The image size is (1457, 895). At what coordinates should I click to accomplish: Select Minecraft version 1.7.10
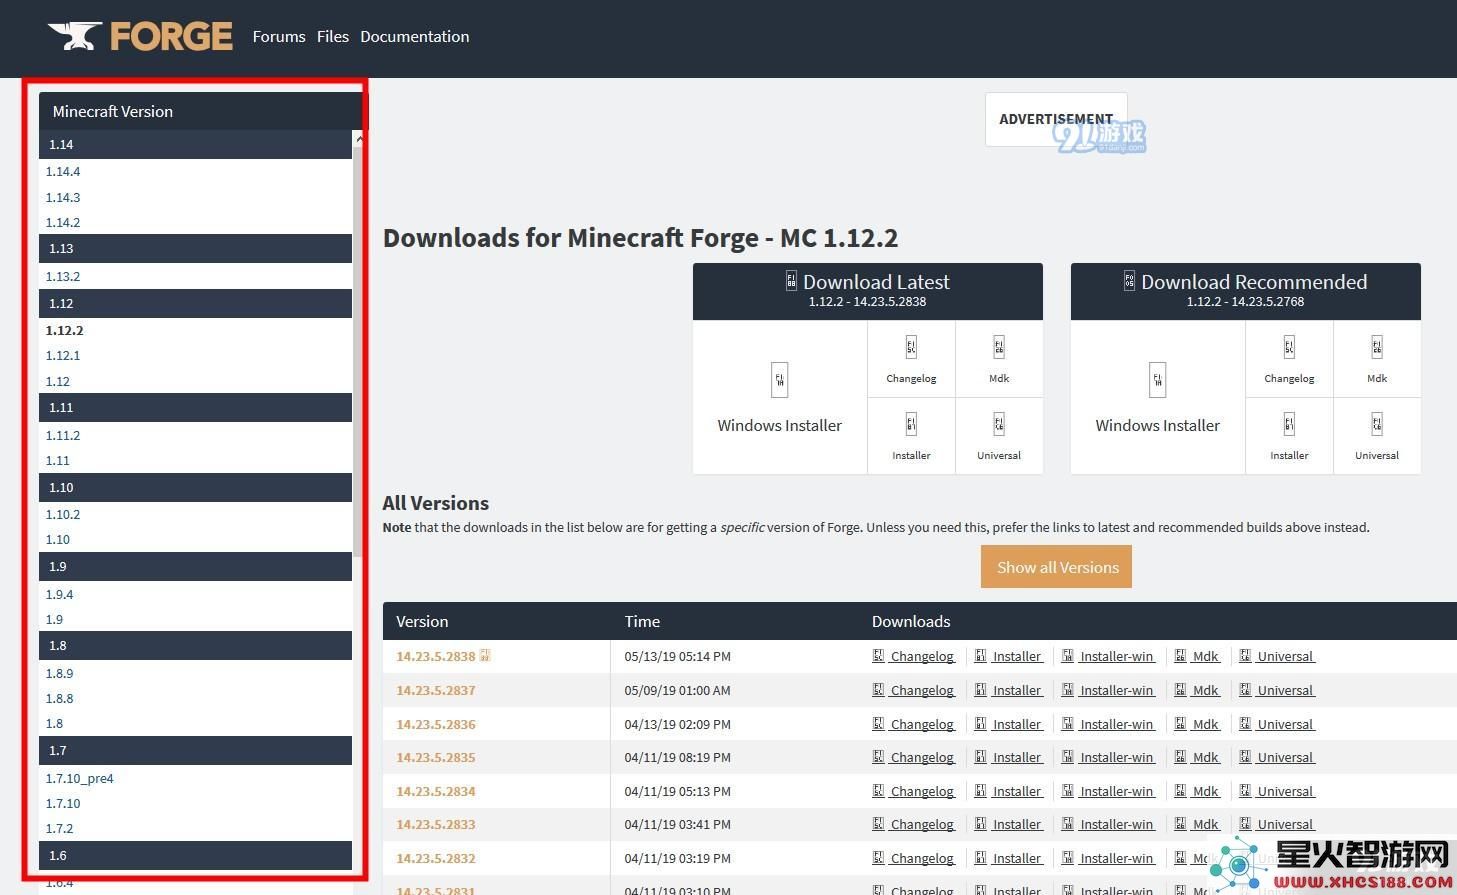[63, 803]
